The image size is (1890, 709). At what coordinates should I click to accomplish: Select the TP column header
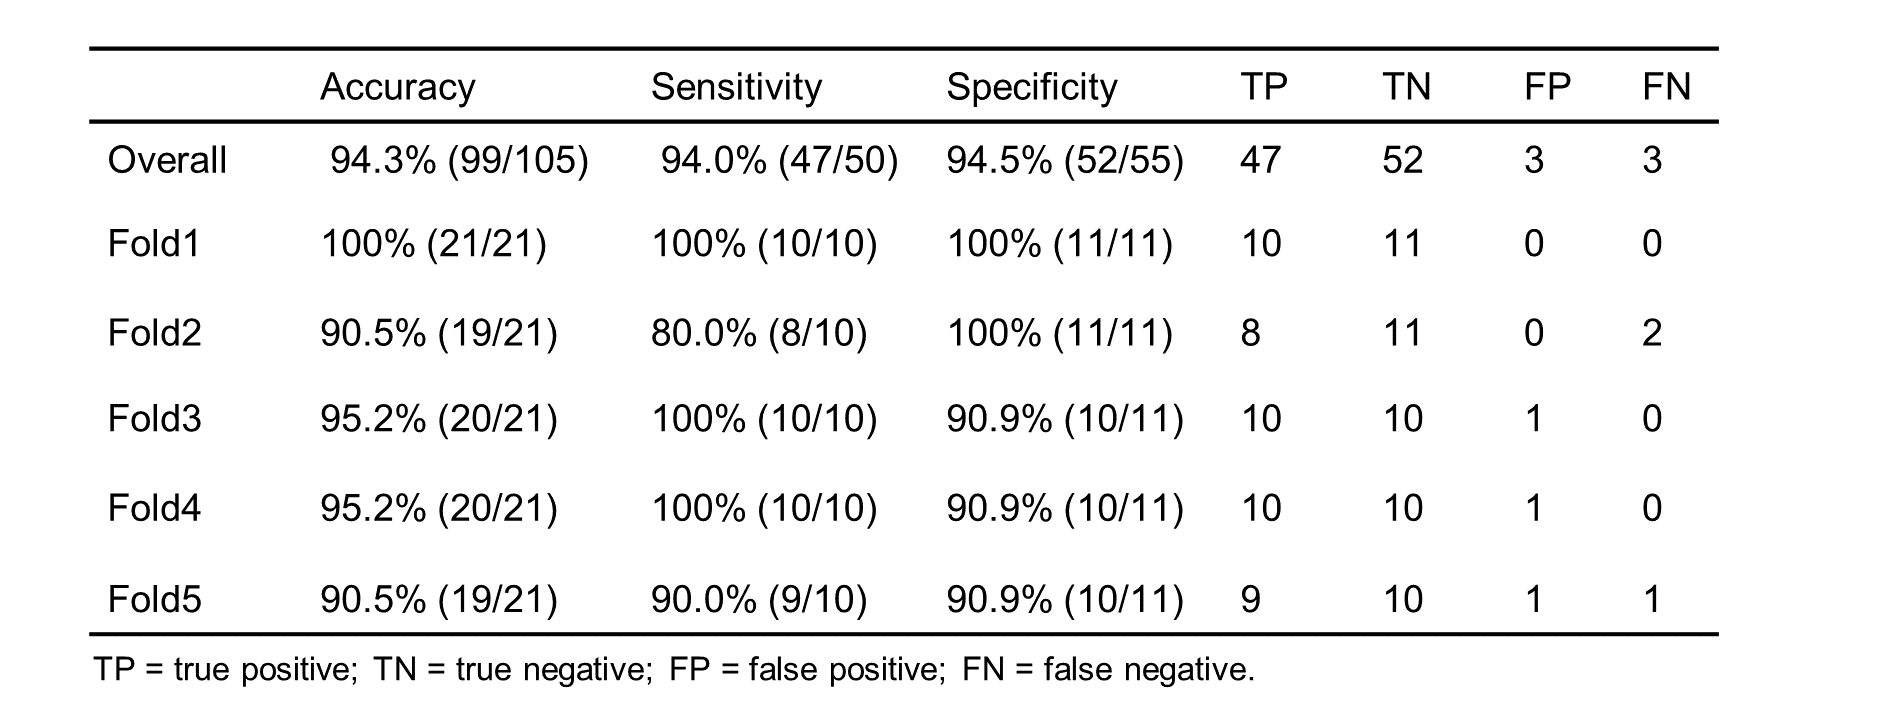(x=1263, y=88)
